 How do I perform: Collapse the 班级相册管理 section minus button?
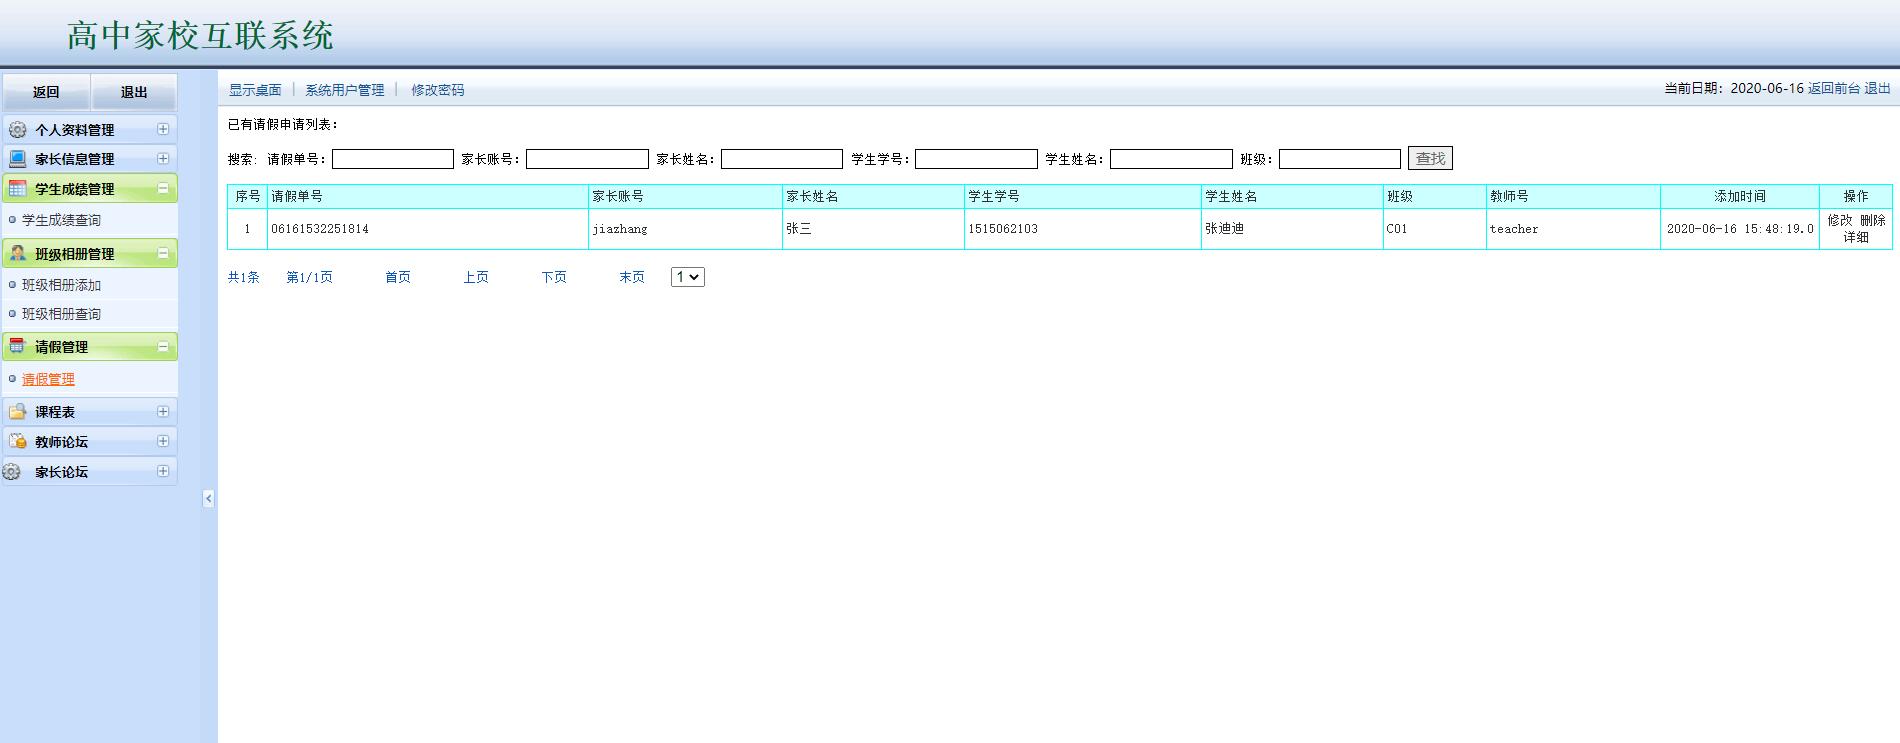[163, 253]
